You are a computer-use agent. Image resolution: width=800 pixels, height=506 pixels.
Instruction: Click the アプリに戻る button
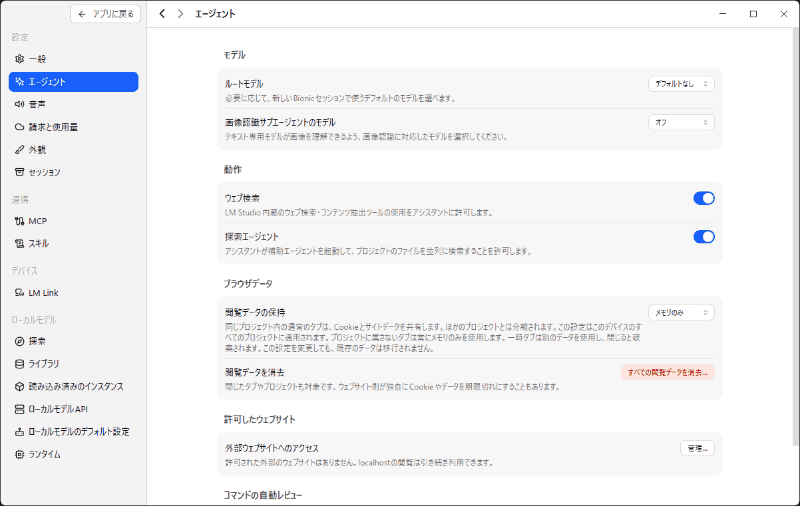pos(106,14)
